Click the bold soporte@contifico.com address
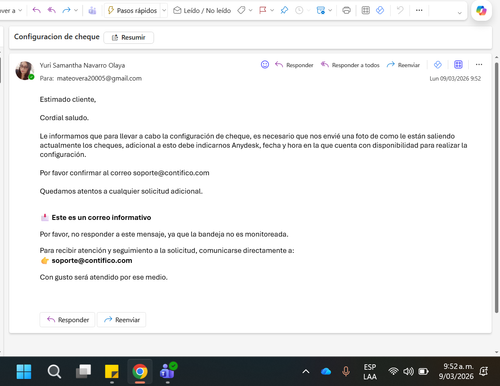Screen dimensions: 500x386 pyautogui.click(x=92, y=260)
